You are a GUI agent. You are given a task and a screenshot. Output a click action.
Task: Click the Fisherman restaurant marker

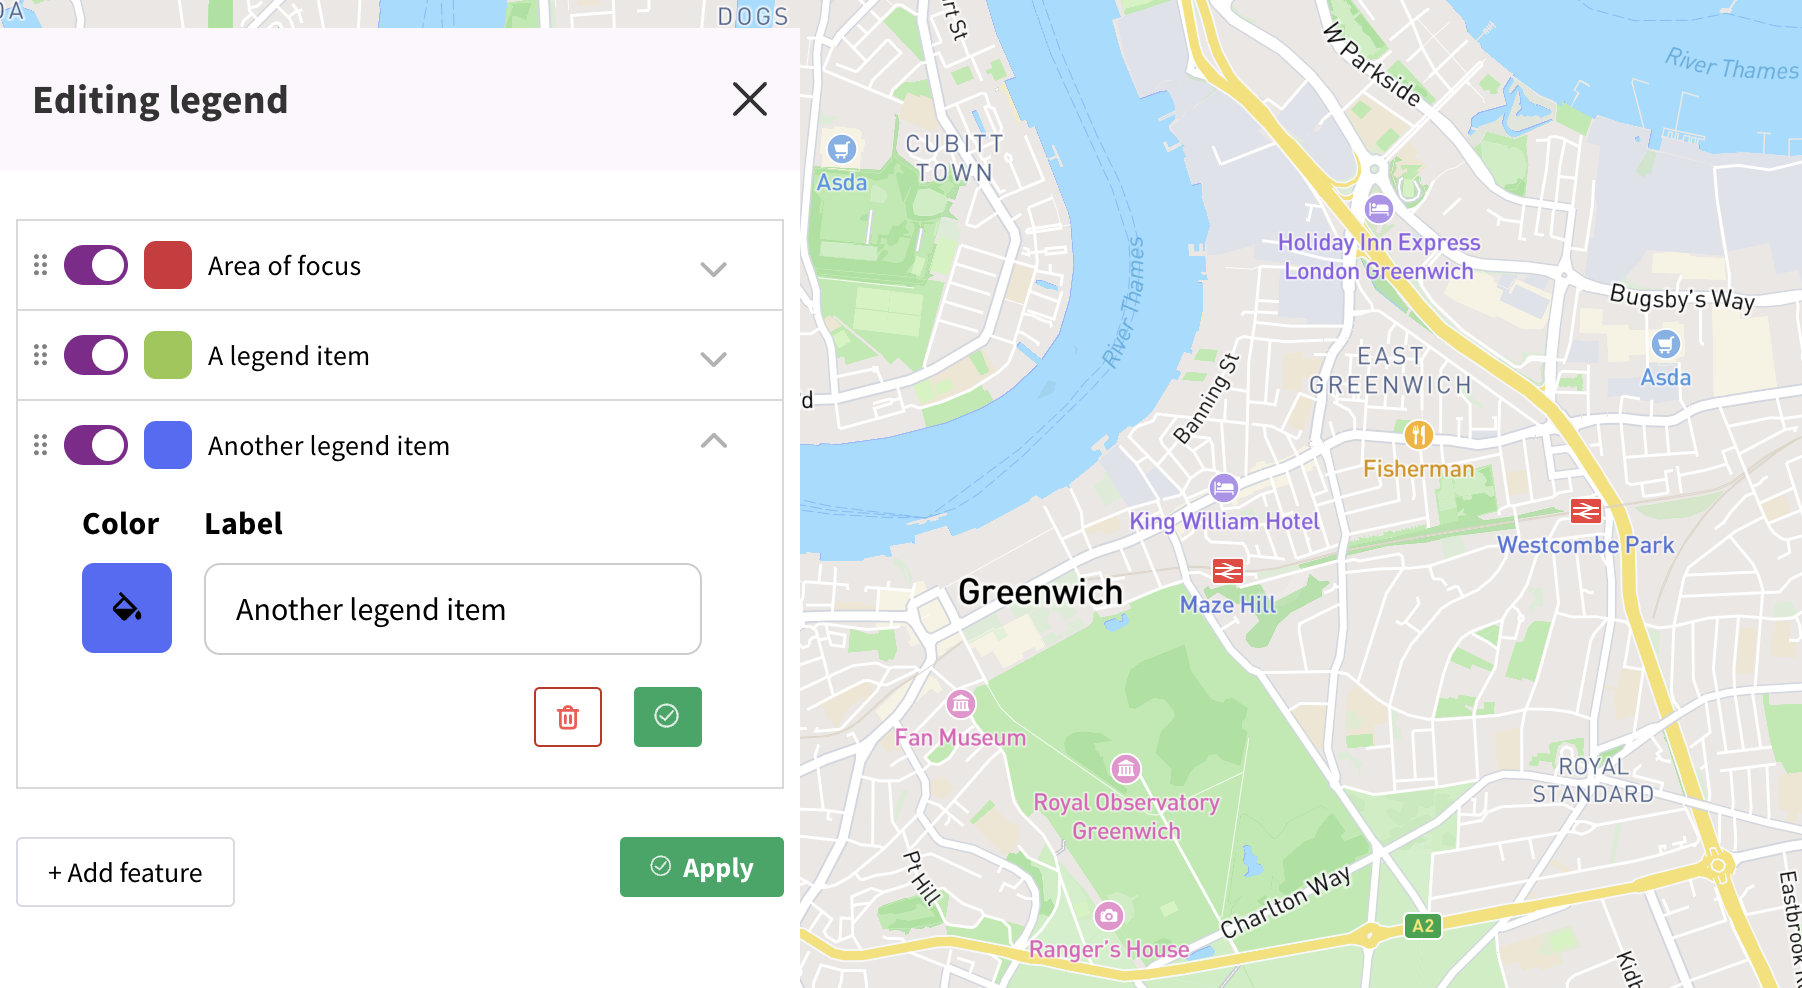tap(1418, 435)
